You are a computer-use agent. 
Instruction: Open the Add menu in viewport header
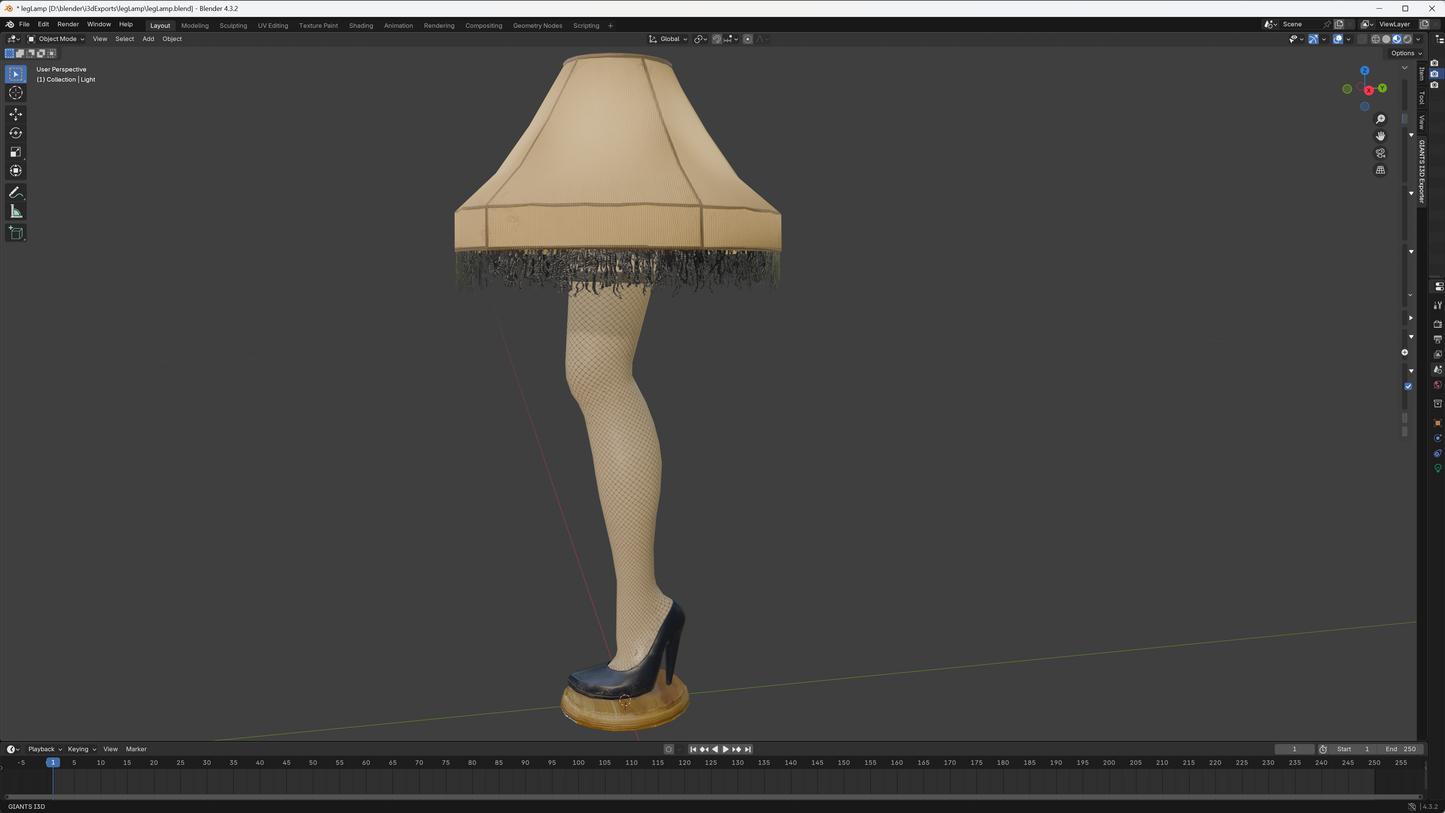tap(148, 39)
